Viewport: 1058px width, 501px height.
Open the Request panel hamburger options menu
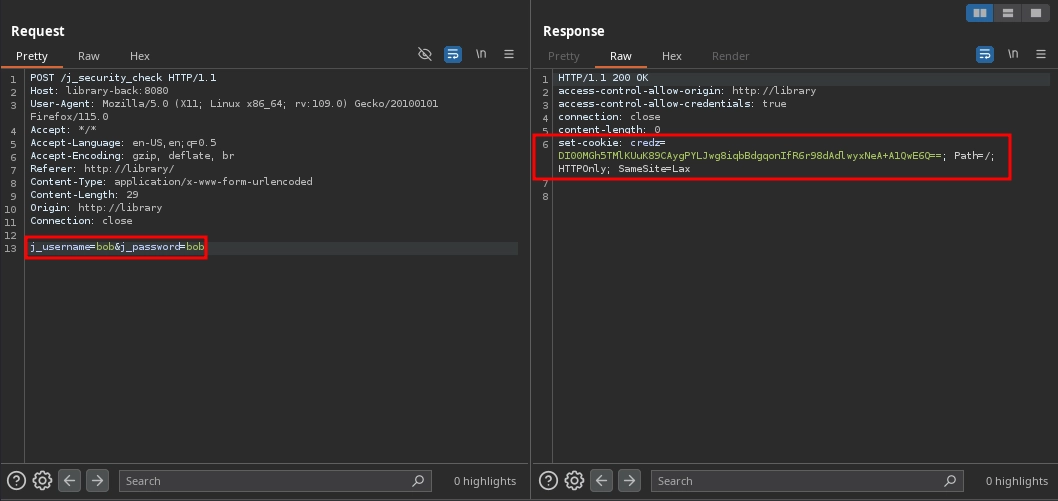[509, 54]
